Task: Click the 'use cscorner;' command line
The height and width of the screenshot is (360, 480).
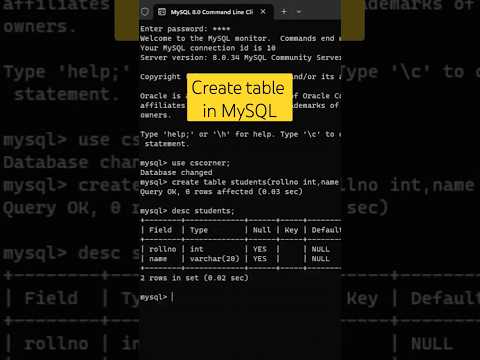Action: (x=185, y=163)
